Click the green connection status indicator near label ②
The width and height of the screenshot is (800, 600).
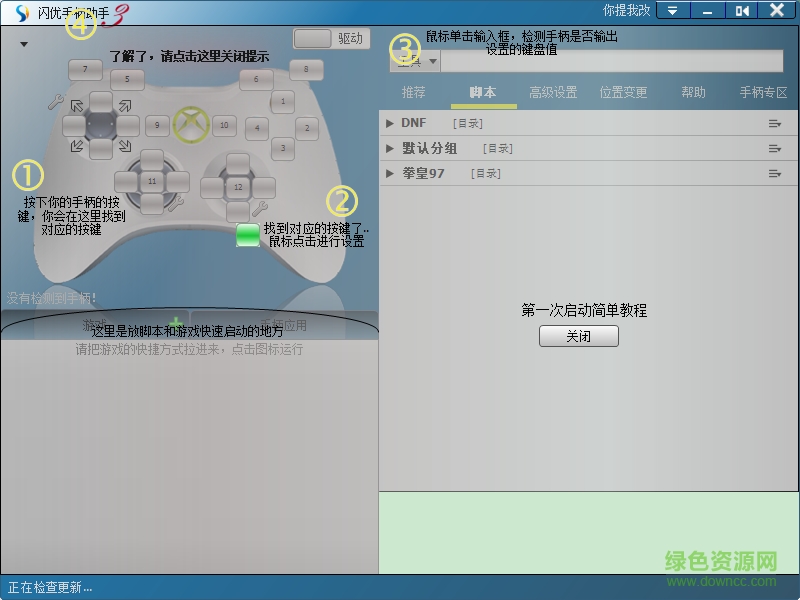pos(248,235)
